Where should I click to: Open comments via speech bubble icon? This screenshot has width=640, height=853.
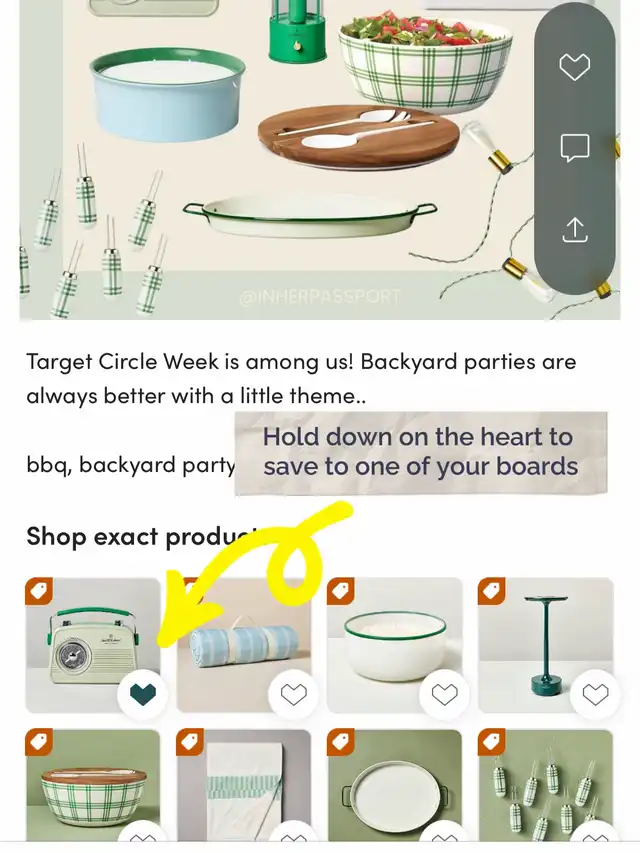(575, 147)
